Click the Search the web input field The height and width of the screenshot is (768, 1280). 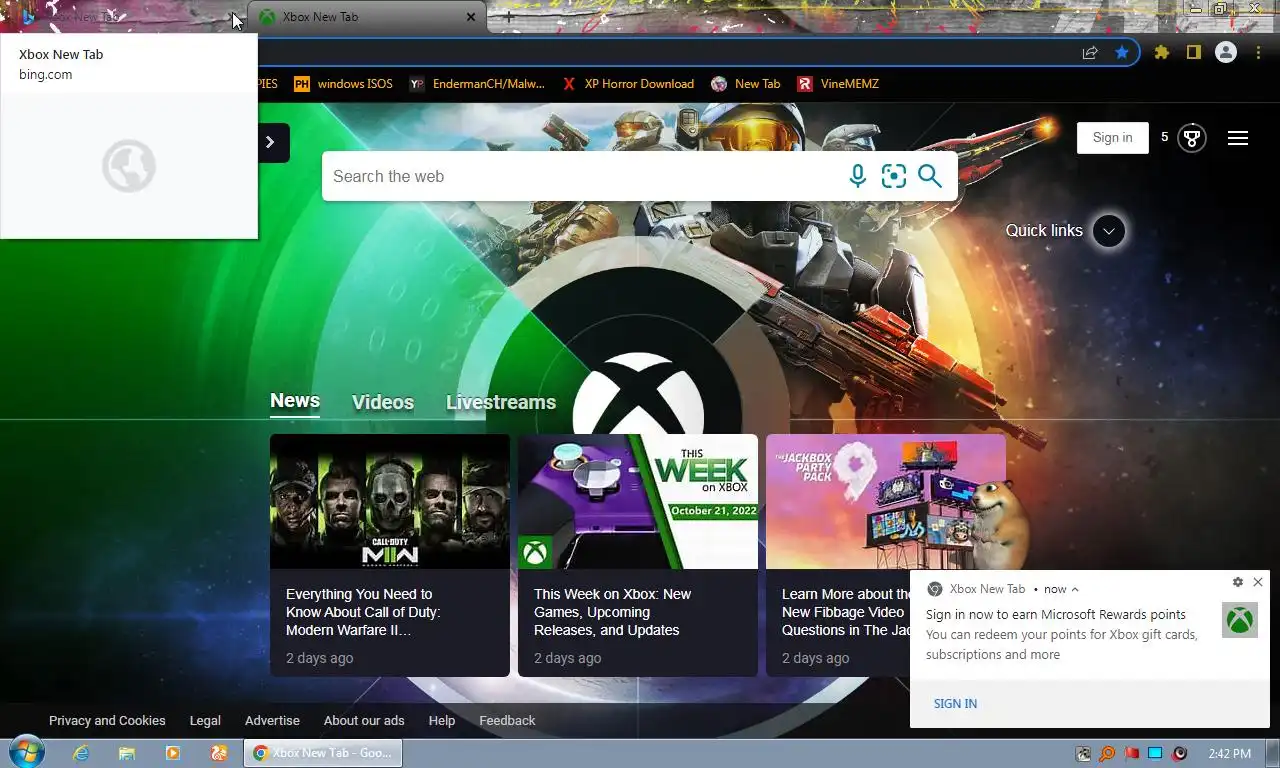585,176
